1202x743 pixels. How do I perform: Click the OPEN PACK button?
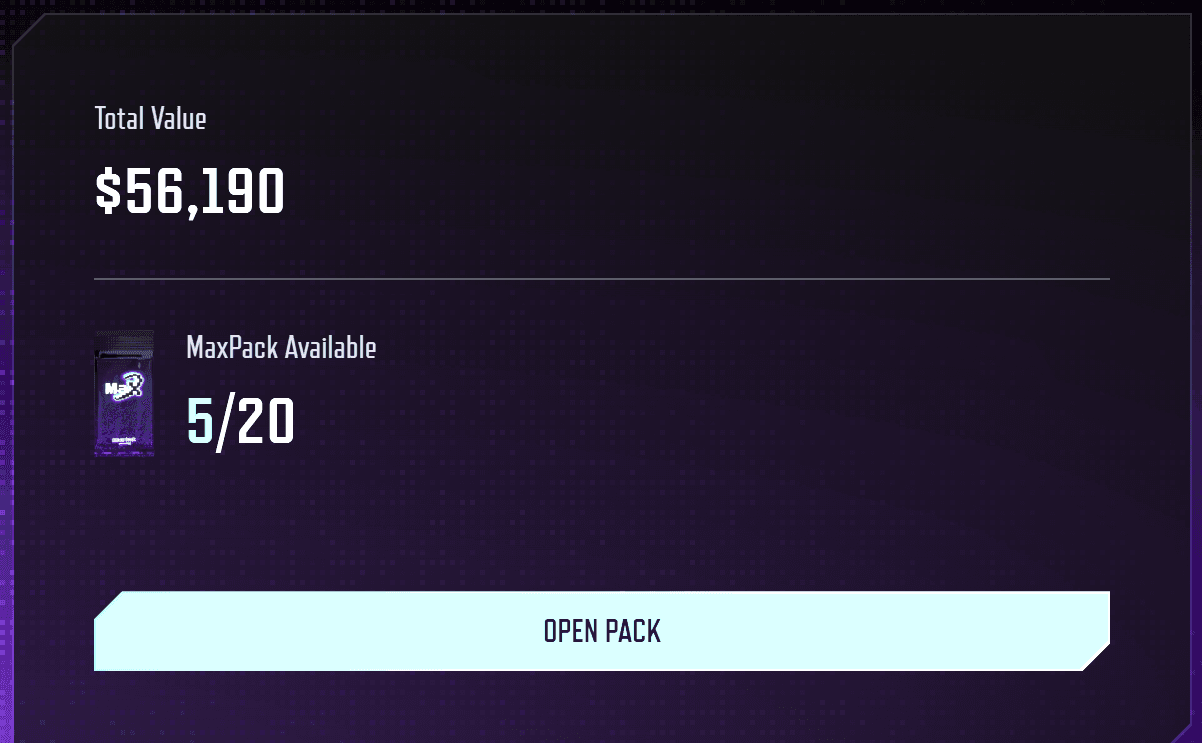(601, 631)
